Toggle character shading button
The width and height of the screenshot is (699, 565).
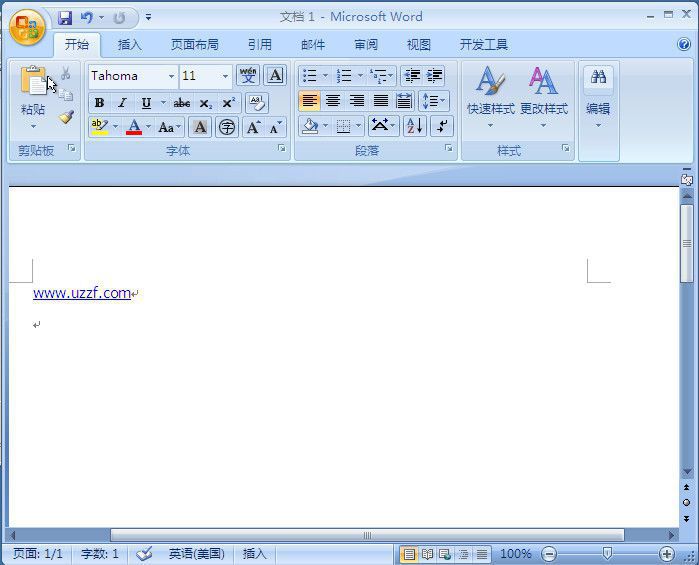[x=200, y=128]
